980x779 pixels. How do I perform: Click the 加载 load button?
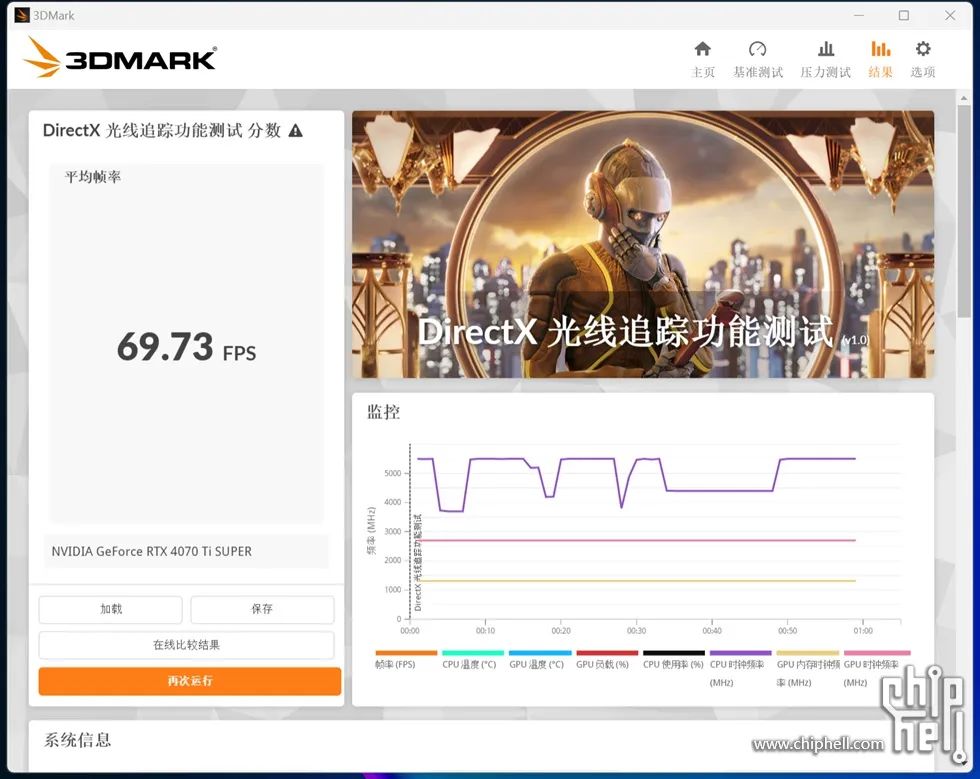[111, 609]
